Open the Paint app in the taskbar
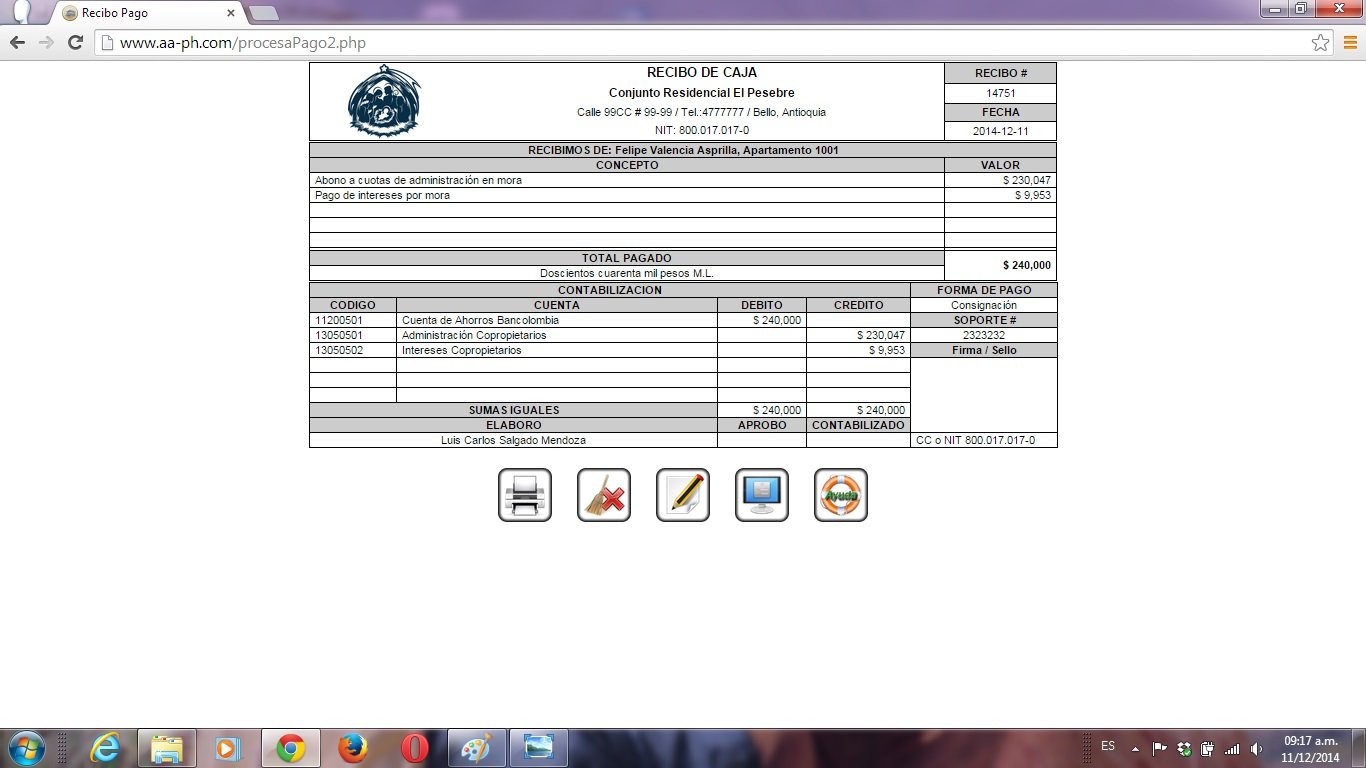The width and height of the screenshot is (1366, 768). click(477, 748)
